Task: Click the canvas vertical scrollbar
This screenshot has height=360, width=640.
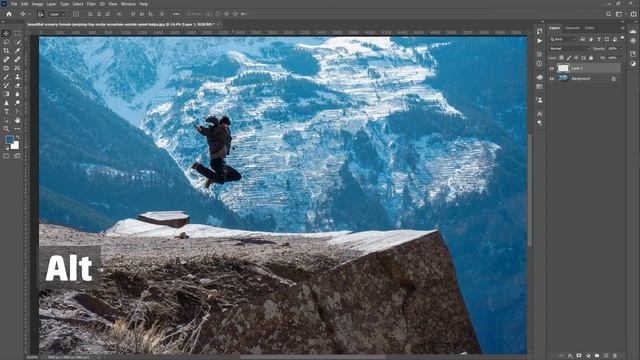Action: click(530, 190)
